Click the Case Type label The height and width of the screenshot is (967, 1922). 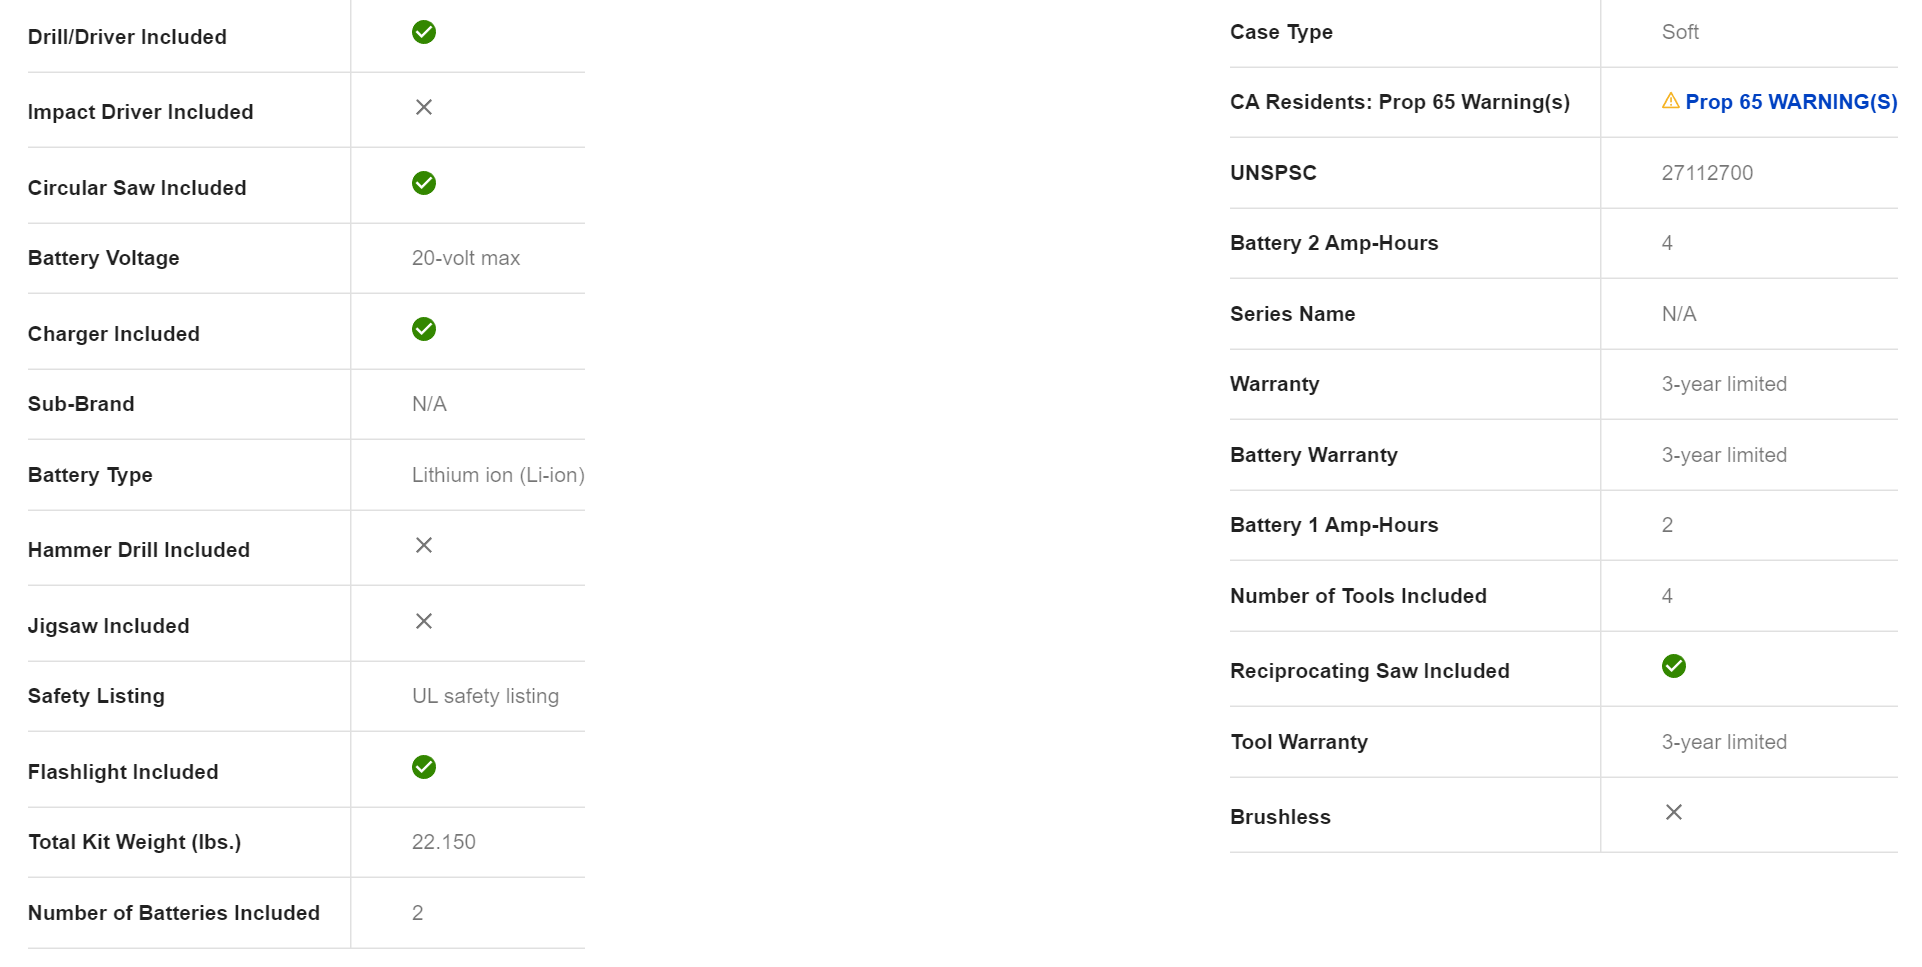[1281, 32]
